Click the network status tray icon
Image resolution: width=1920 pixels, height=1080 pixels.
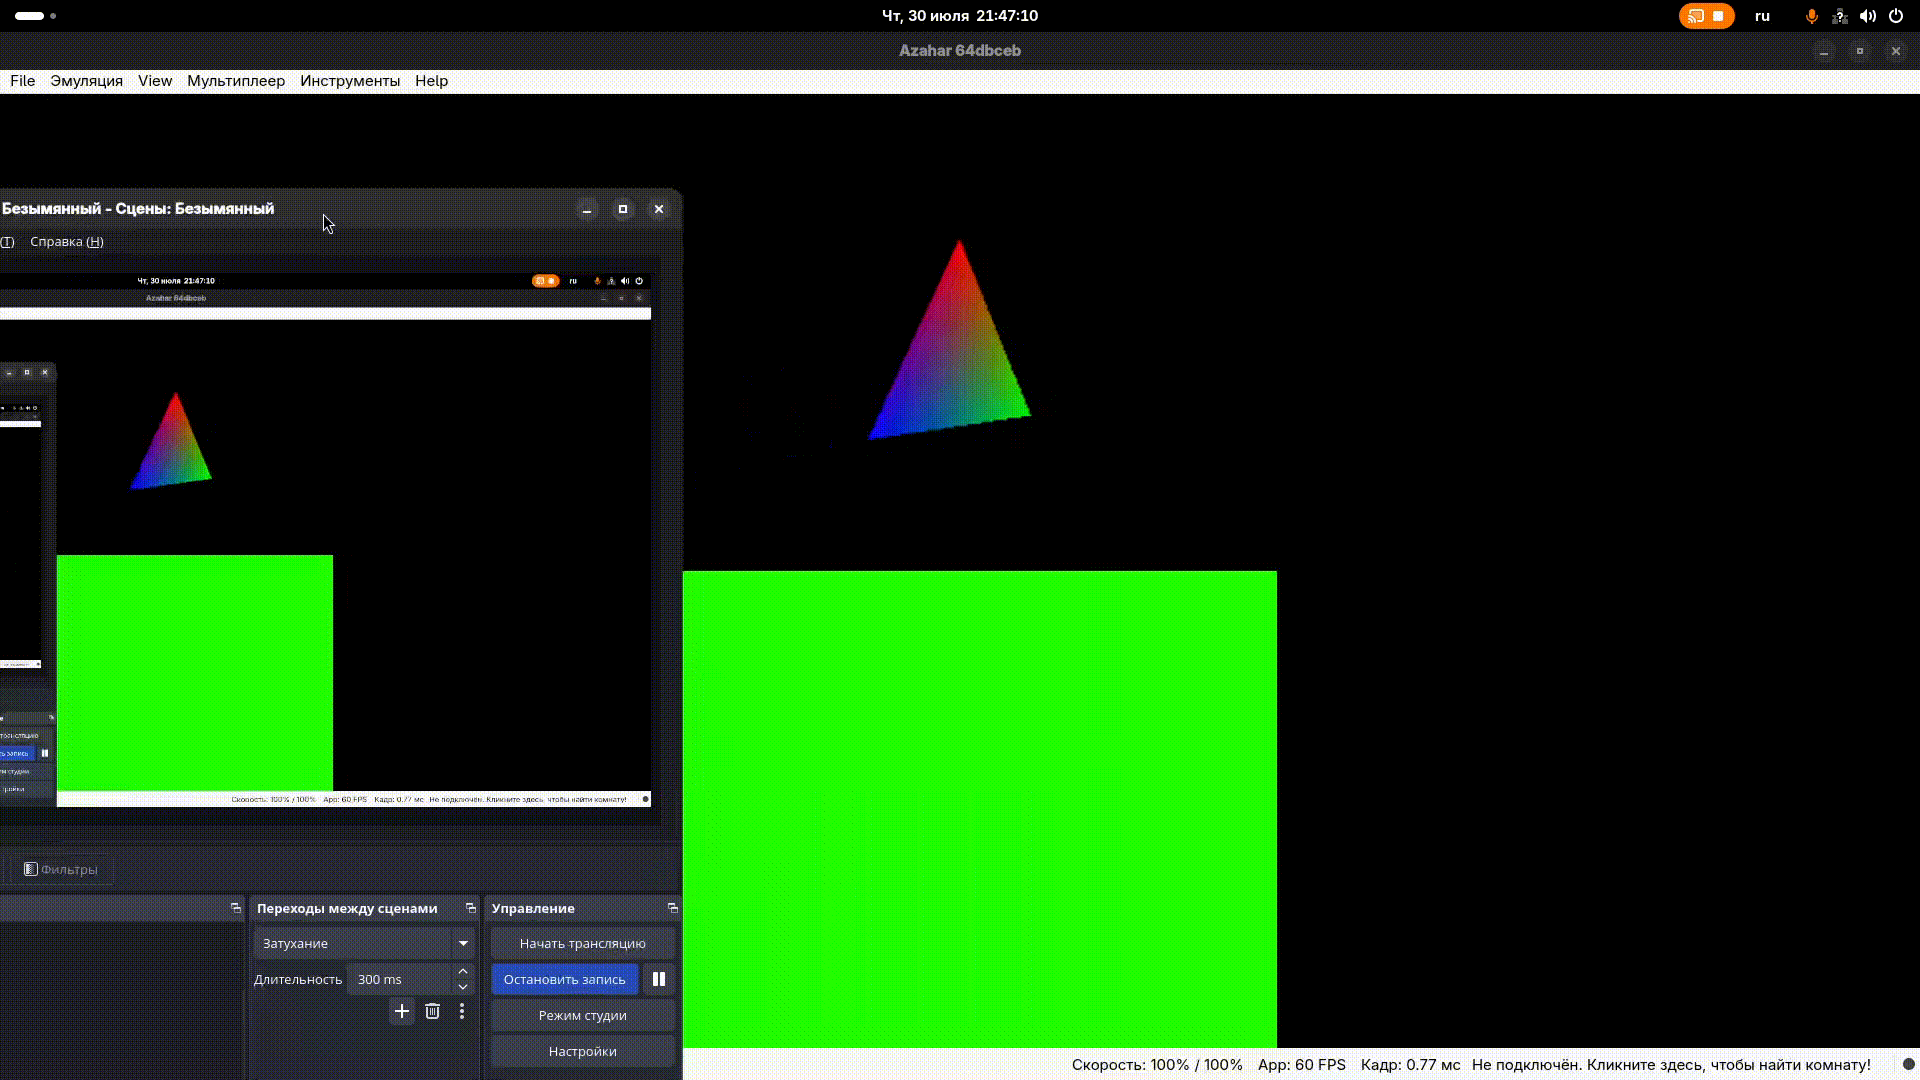(x=1840, y=16)
